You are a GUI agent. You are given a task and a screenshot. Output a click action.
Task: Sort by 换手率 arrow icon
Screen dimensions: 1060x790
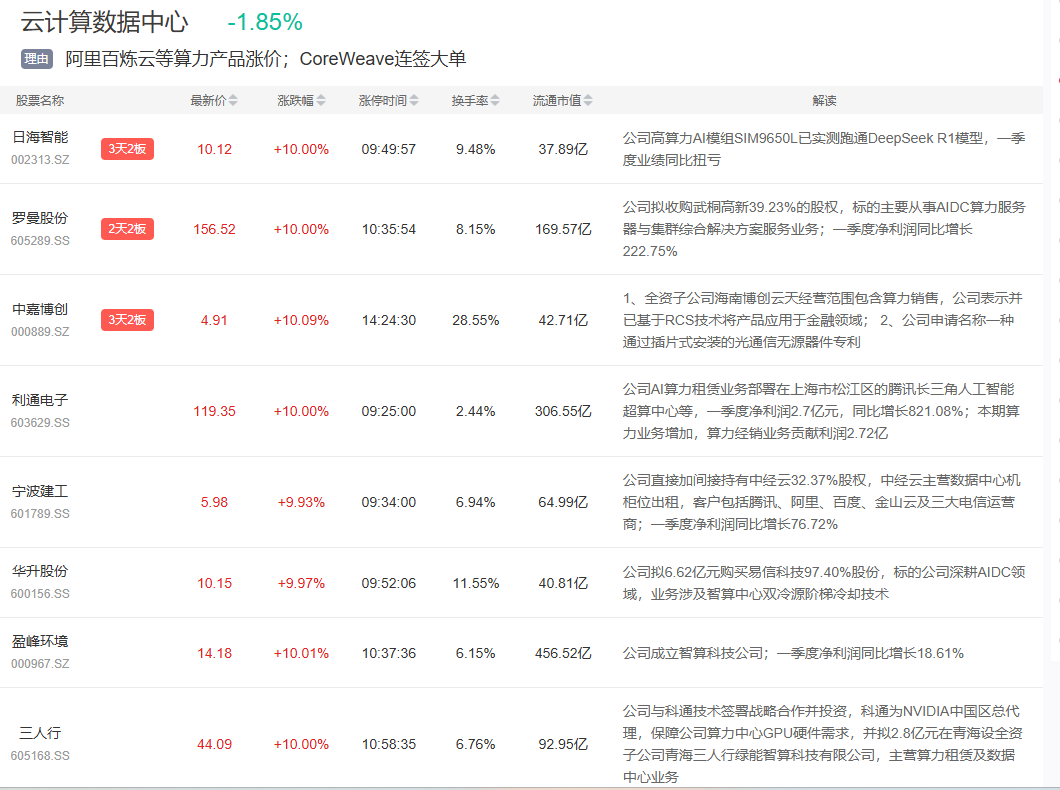(x=495, y=101)
